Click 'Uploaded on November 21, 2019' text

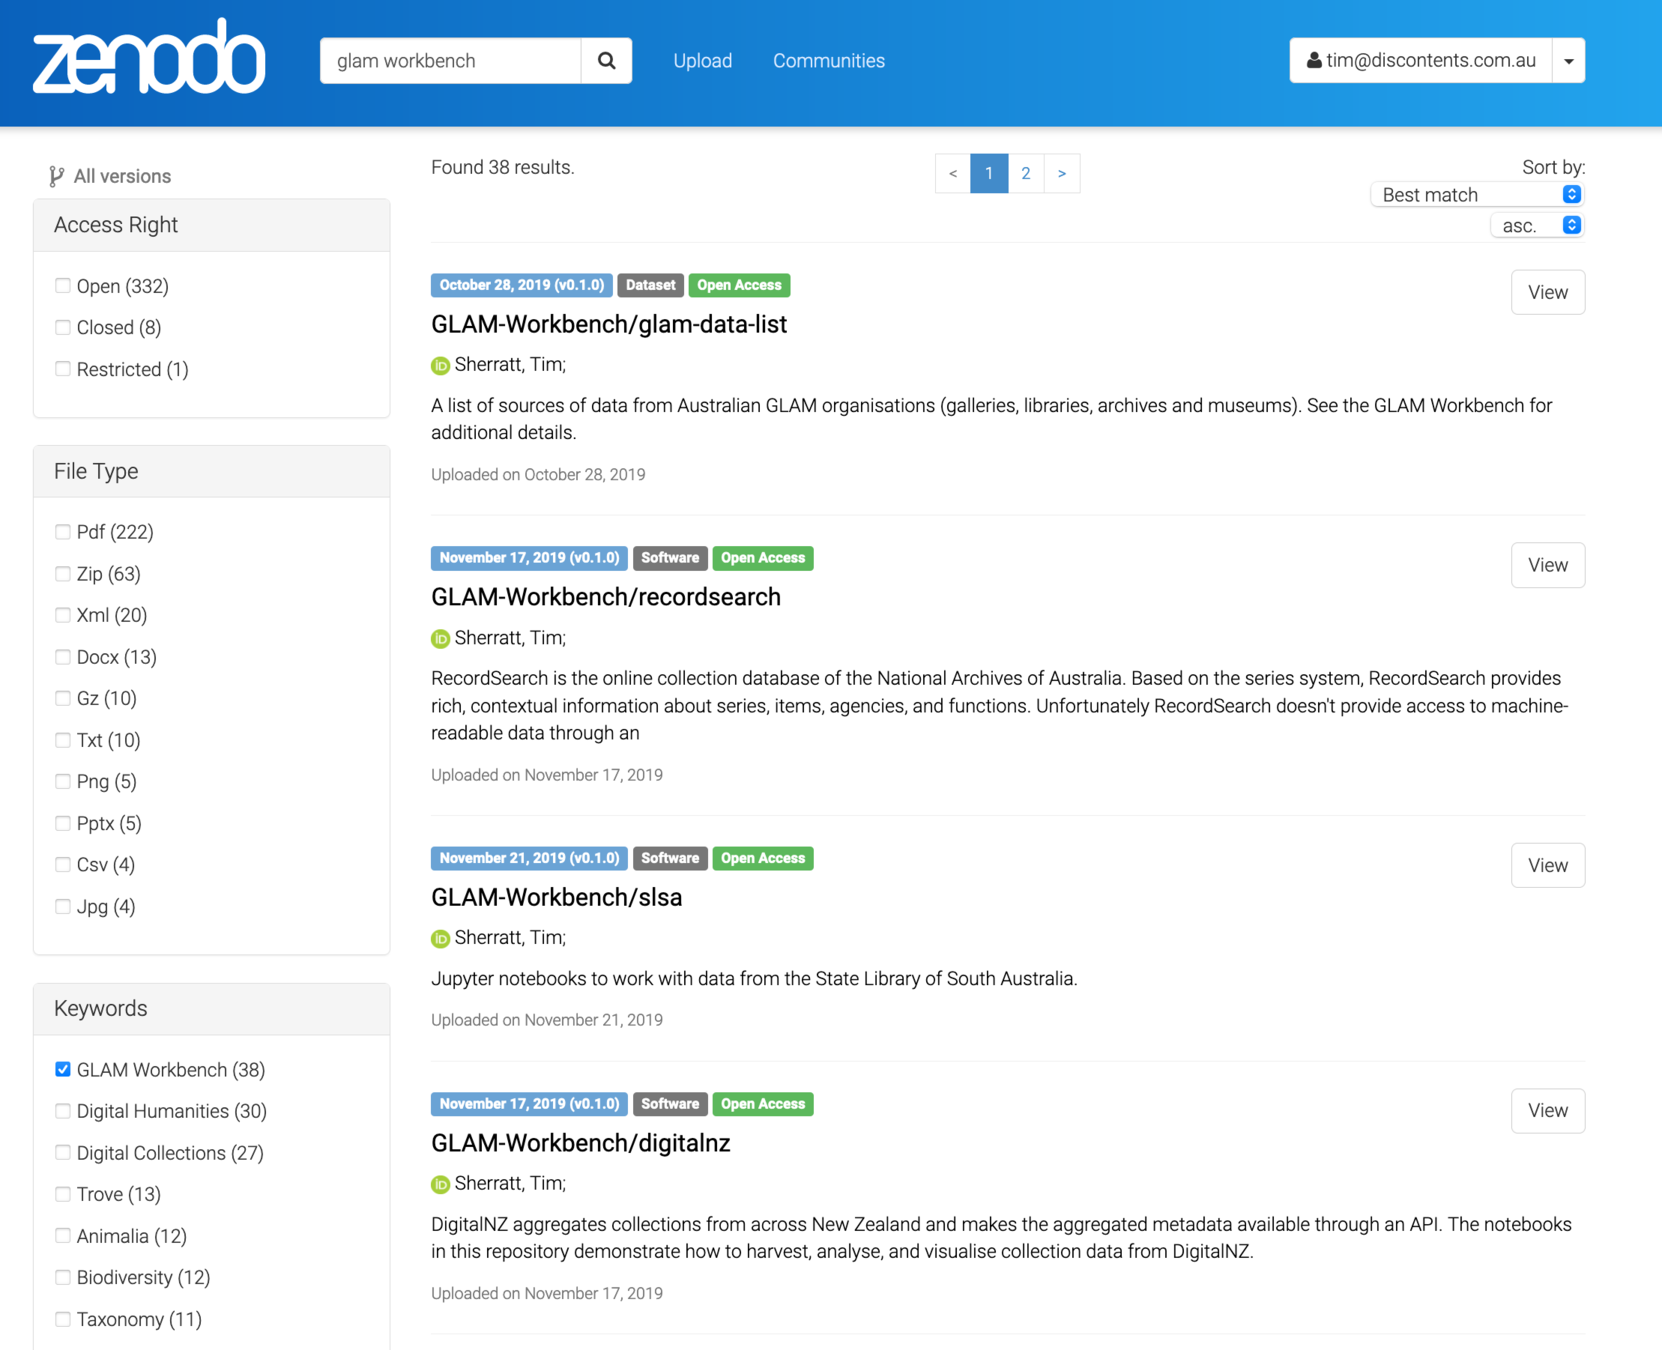point(547,1021)
